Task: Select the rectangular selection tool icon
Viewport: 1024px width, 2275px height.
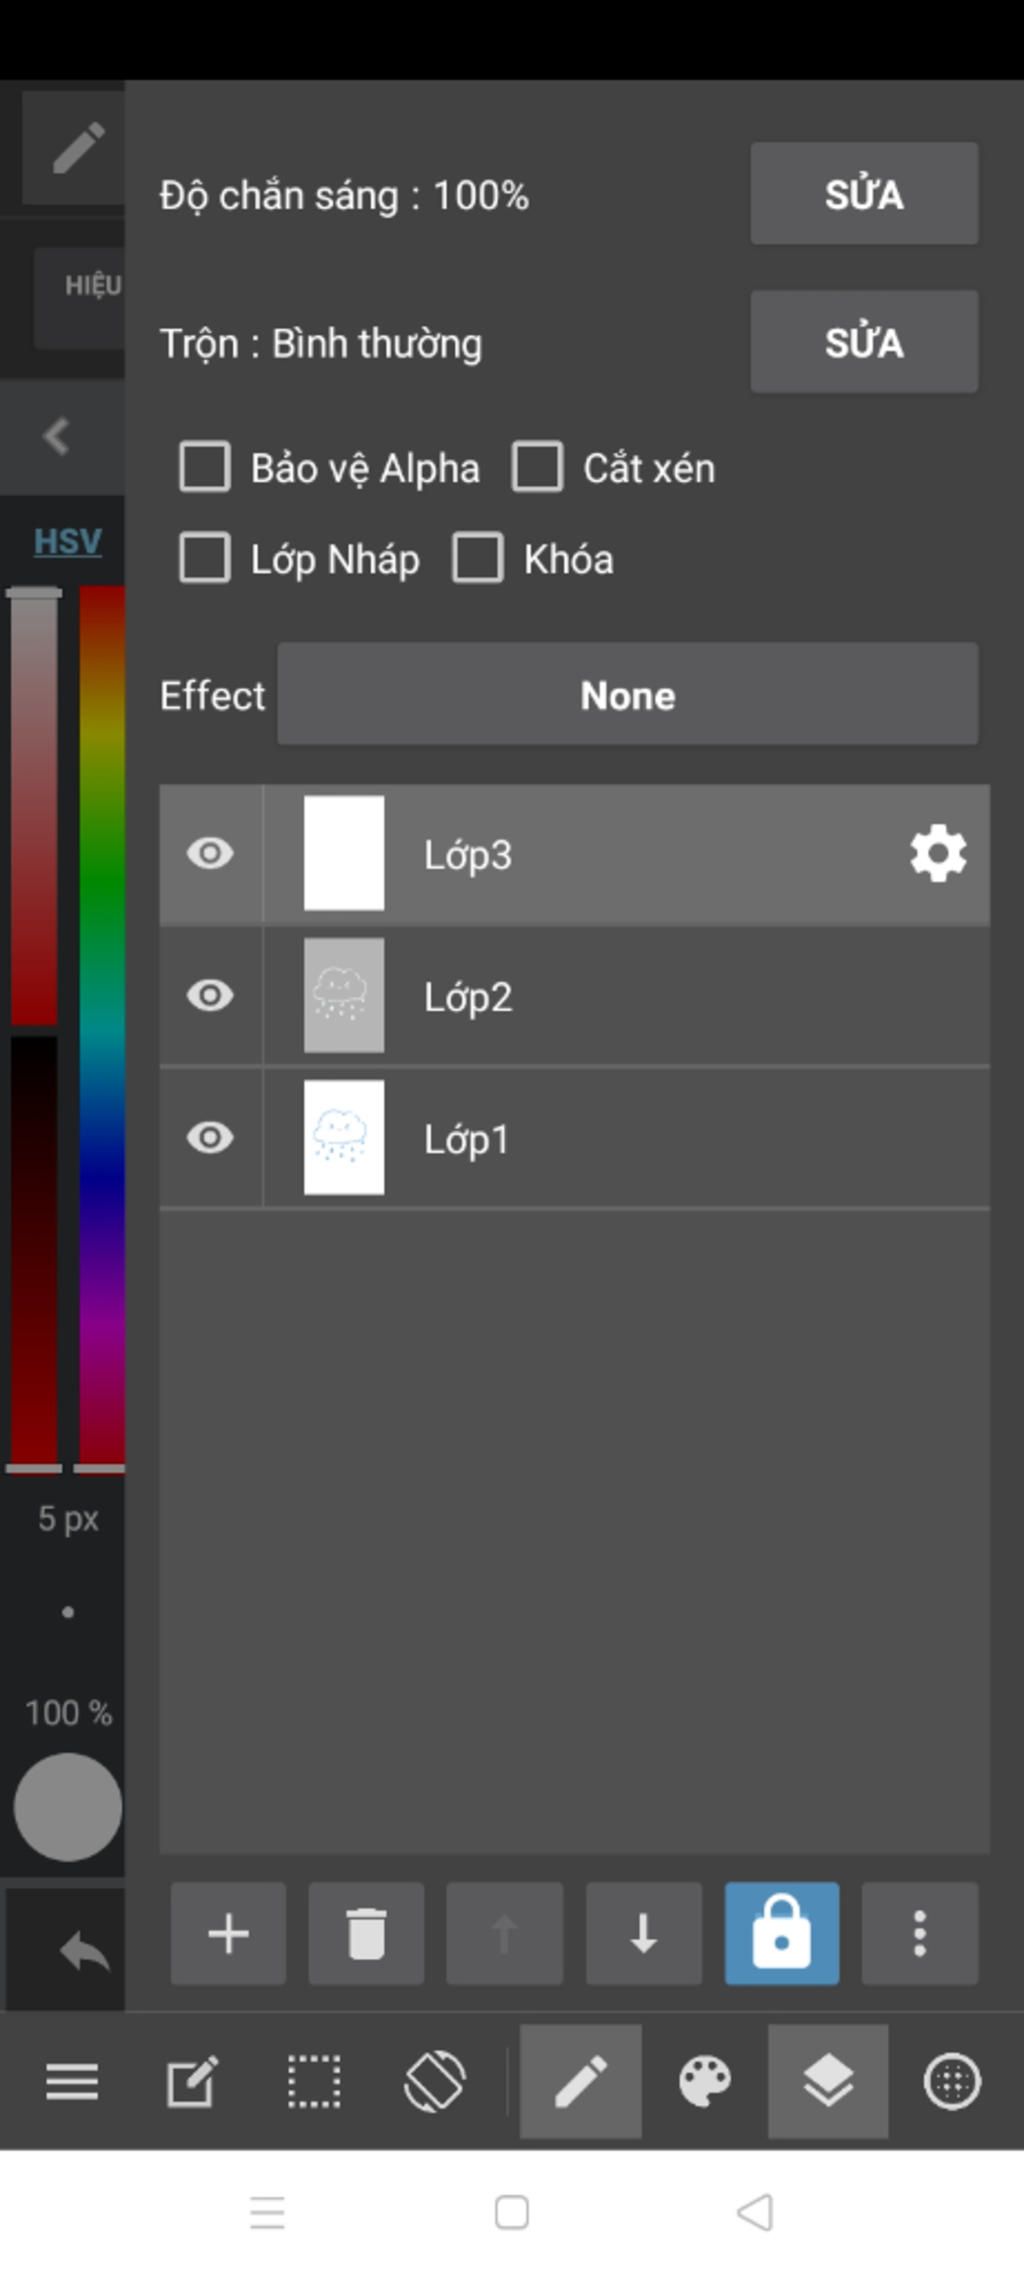Action: pyautogui.click(x=314, y=2081)
